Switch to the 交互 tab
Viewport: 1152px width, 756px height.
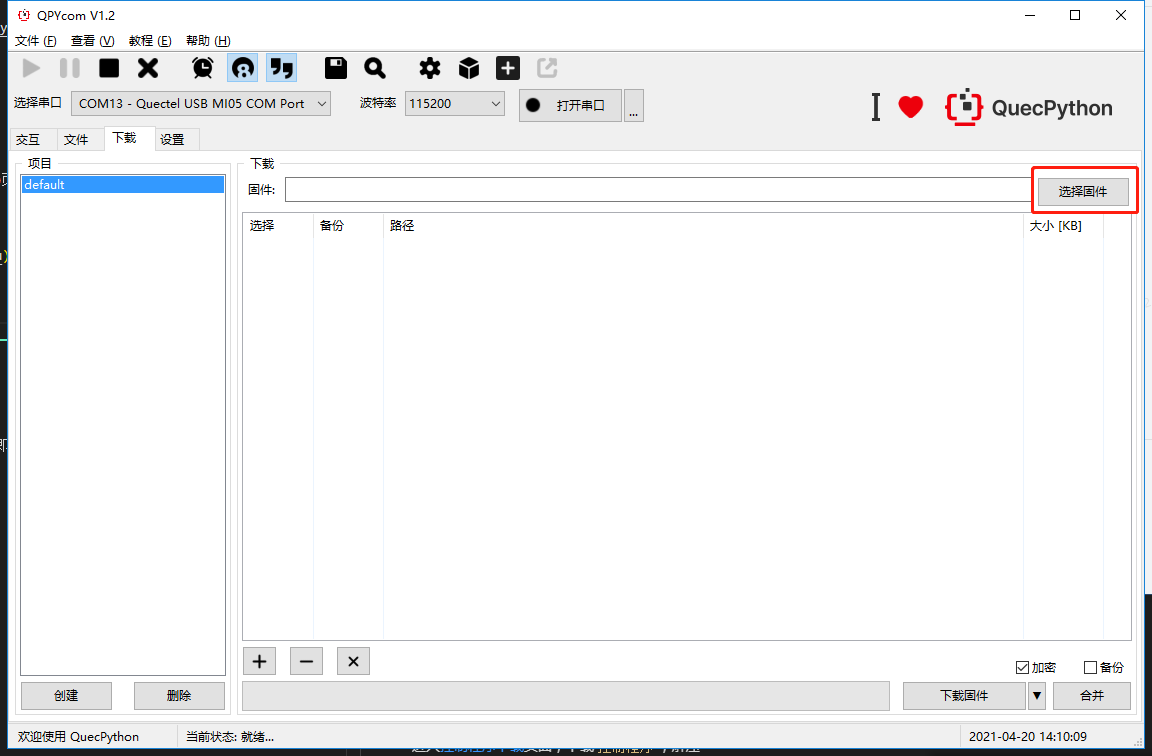tap(28, 140)
